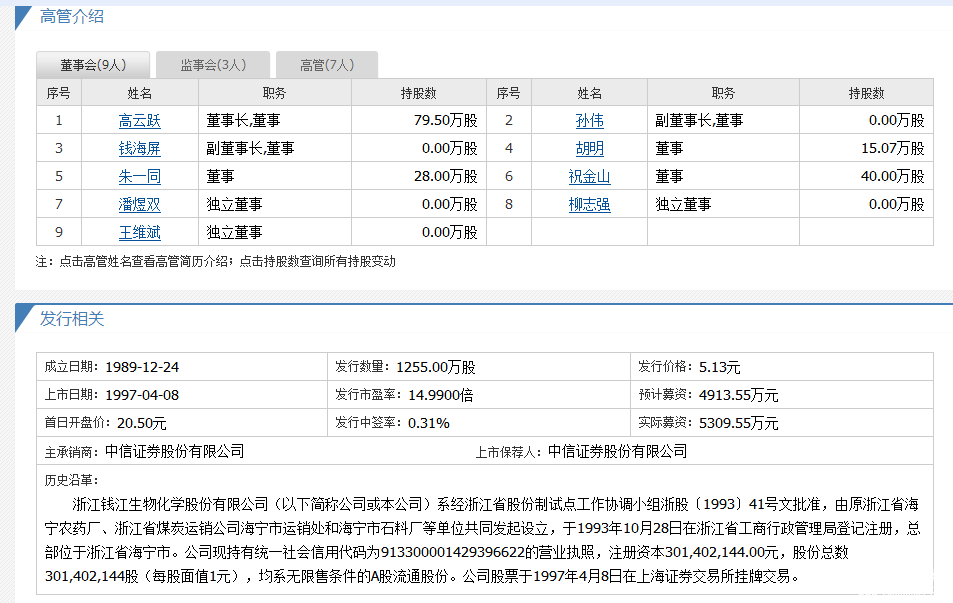Image resolution: width=953 pixels, height=603 pixels.
Task: Click the 发行数量 1255.00万股 cell
Action: (x=479, y=367)
